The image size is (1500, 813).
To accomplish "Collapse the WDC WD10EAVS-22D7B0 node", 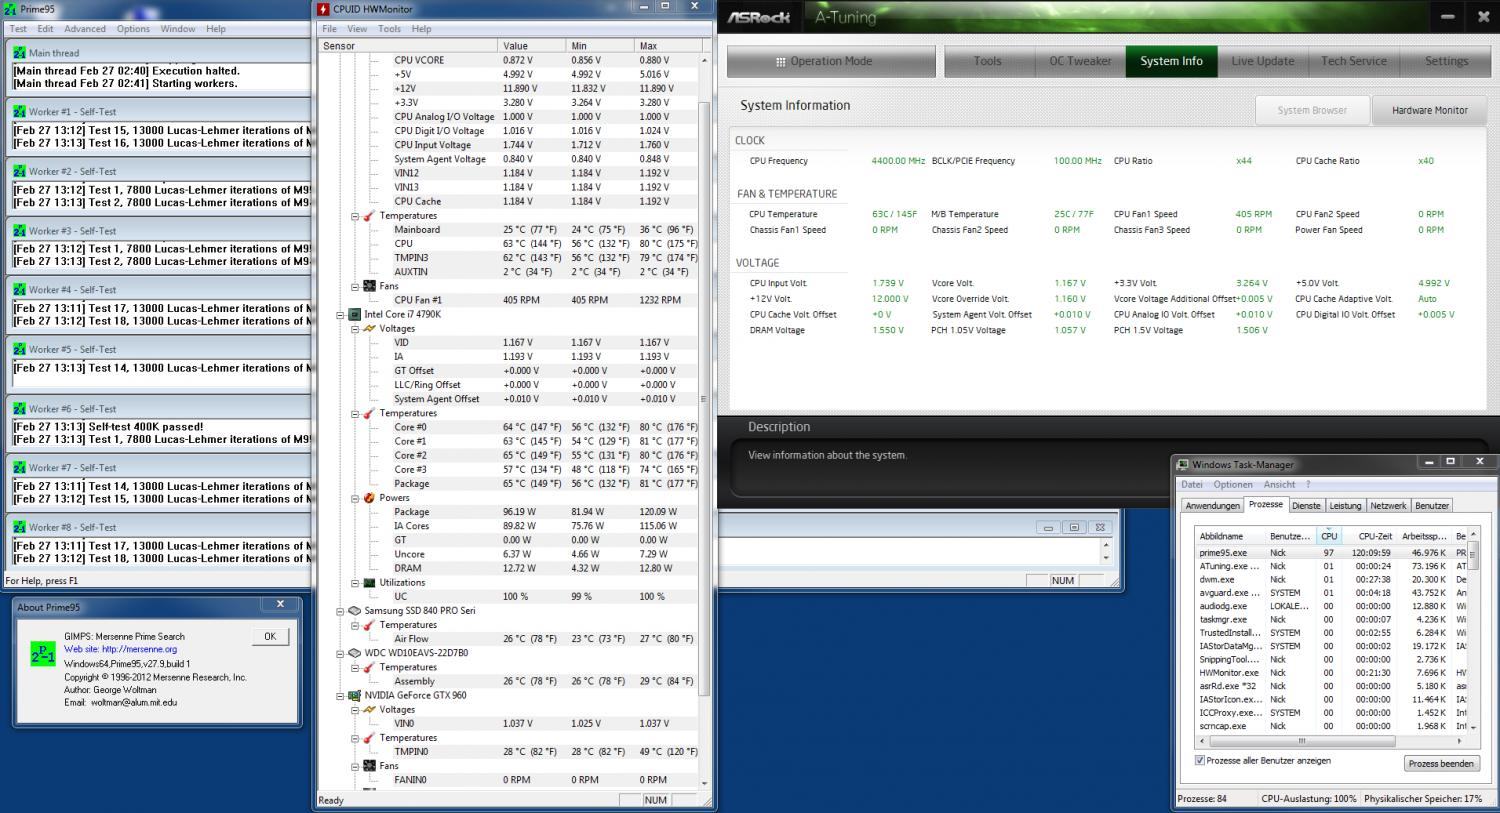I will pos(340,653).
